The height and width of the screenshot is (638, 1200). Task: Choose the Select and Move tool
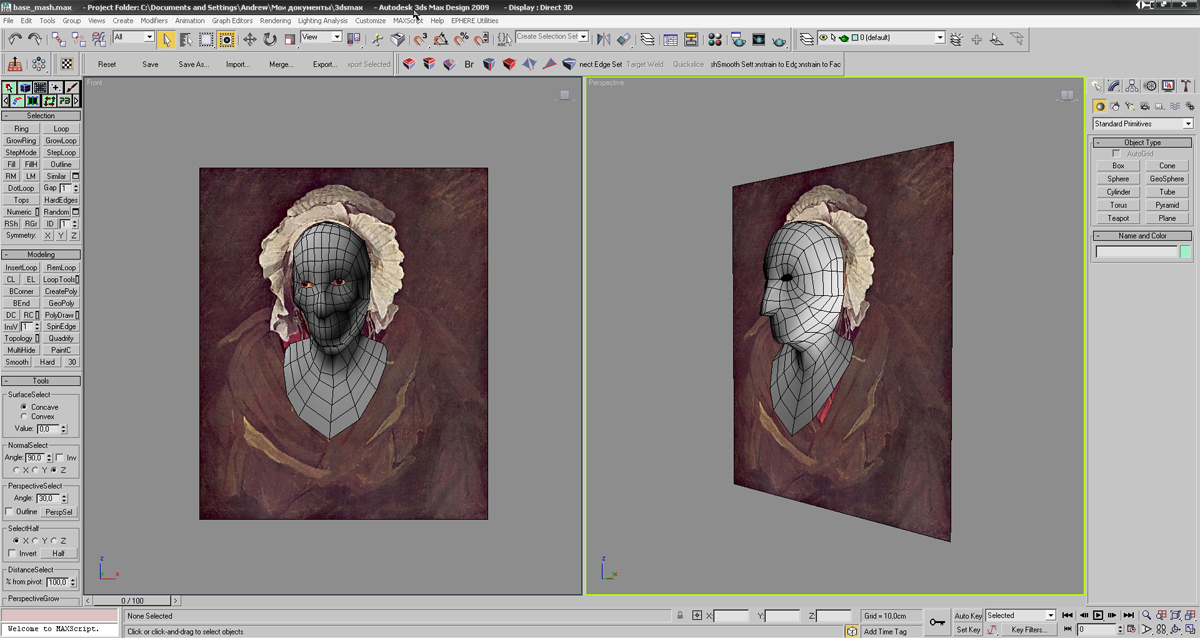click(x=250, y=39)
